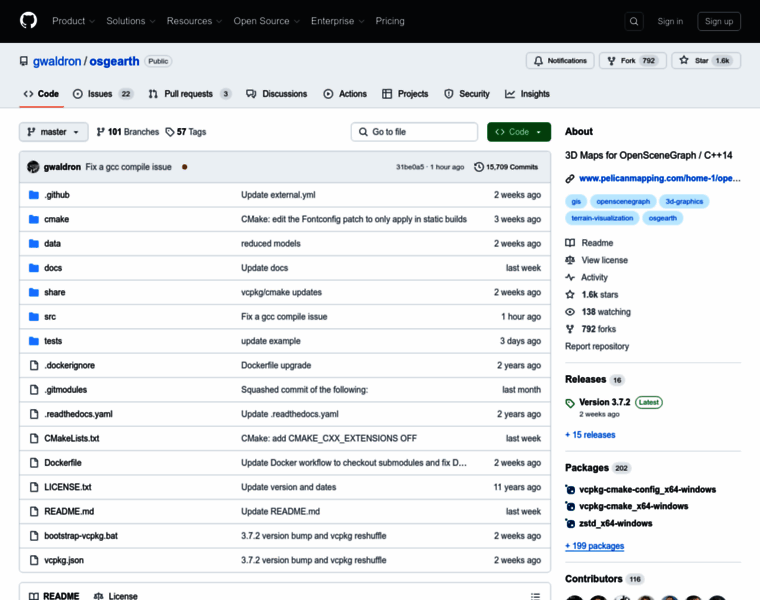Open the + 15 releases link

point(590,435)
